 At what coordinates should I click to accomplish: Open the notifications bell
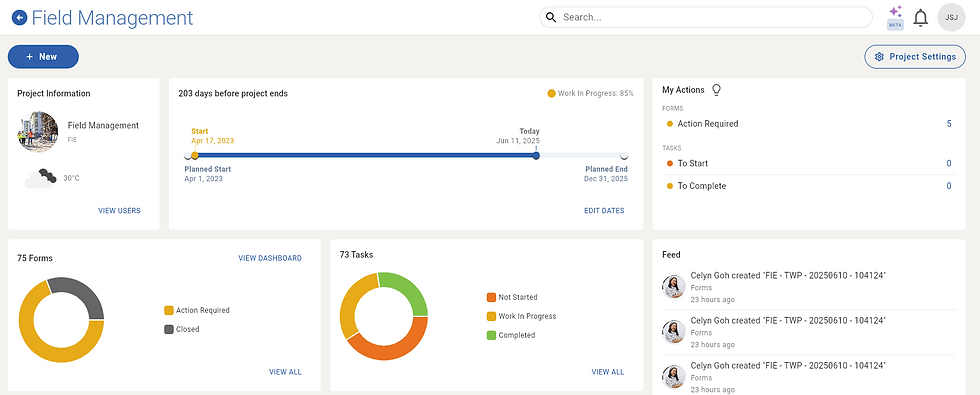(921, 18)
